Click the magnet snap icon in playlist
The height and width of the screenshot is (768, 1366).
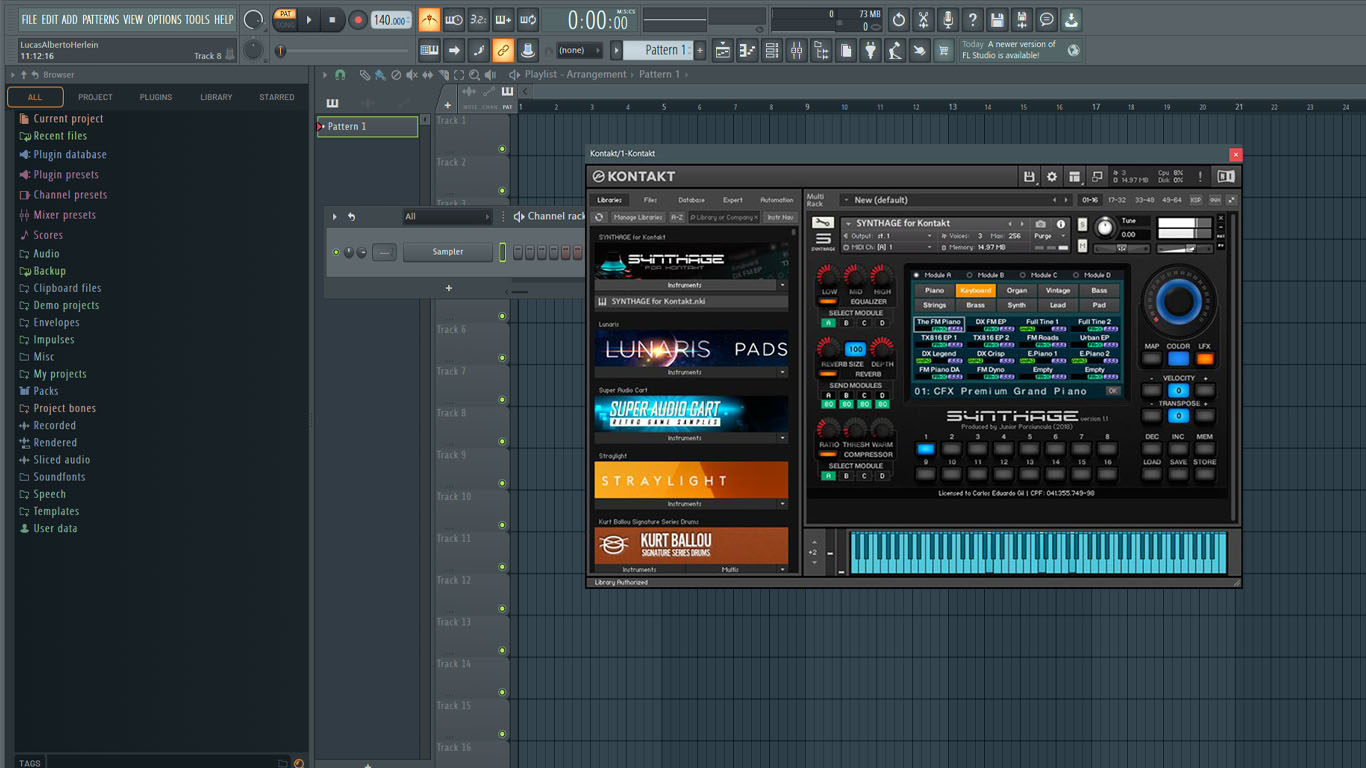coord(340,74)
